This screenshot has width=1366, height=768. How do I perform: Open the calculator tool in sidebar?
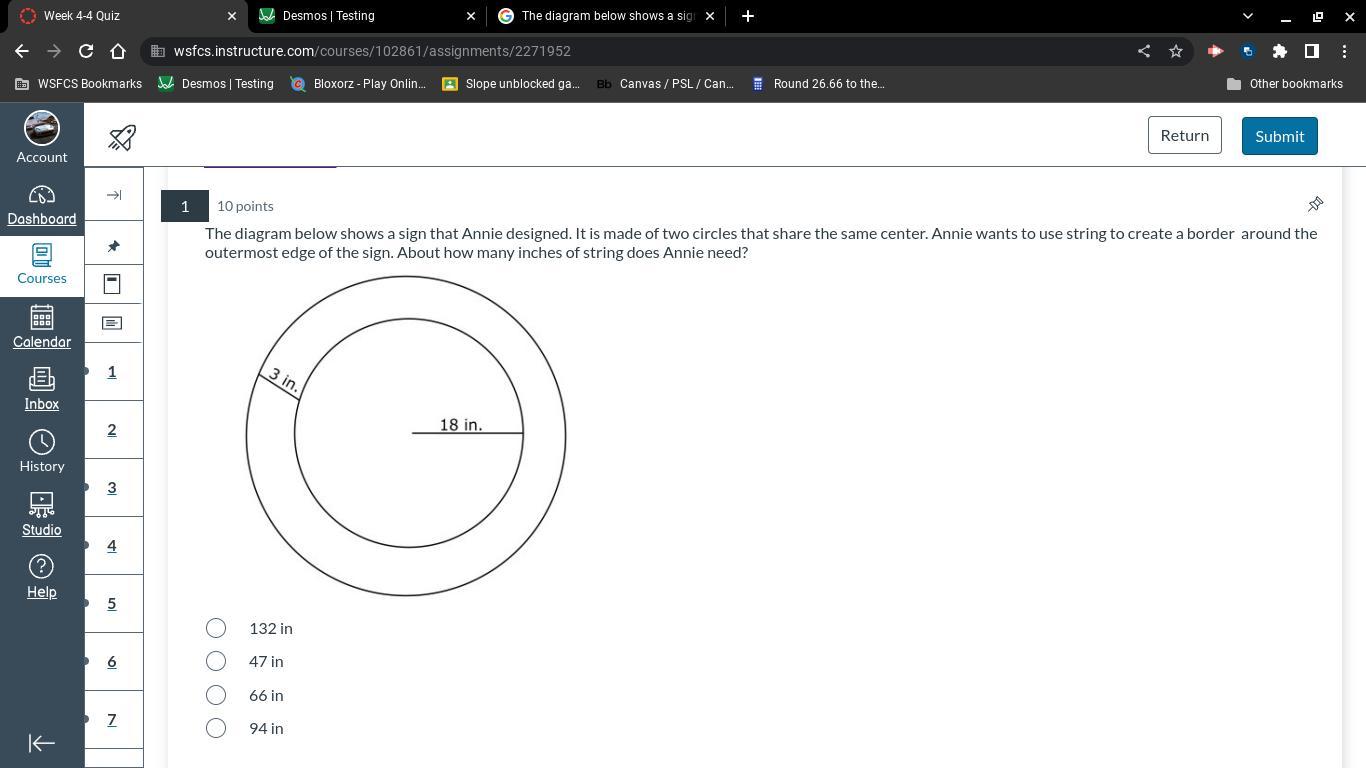112,284
